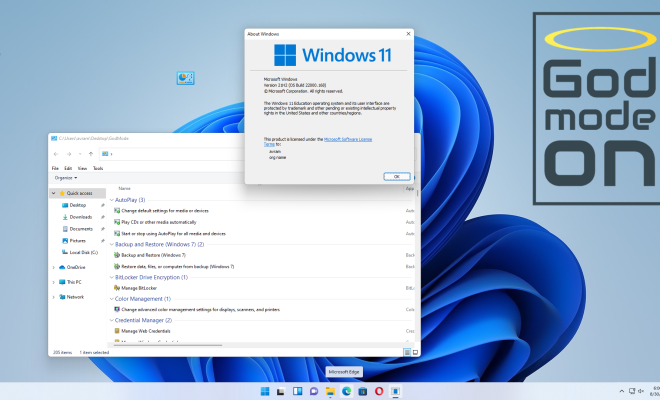Open the Tools menu
The width and height of the screenshot is (660, 400).
98,168
